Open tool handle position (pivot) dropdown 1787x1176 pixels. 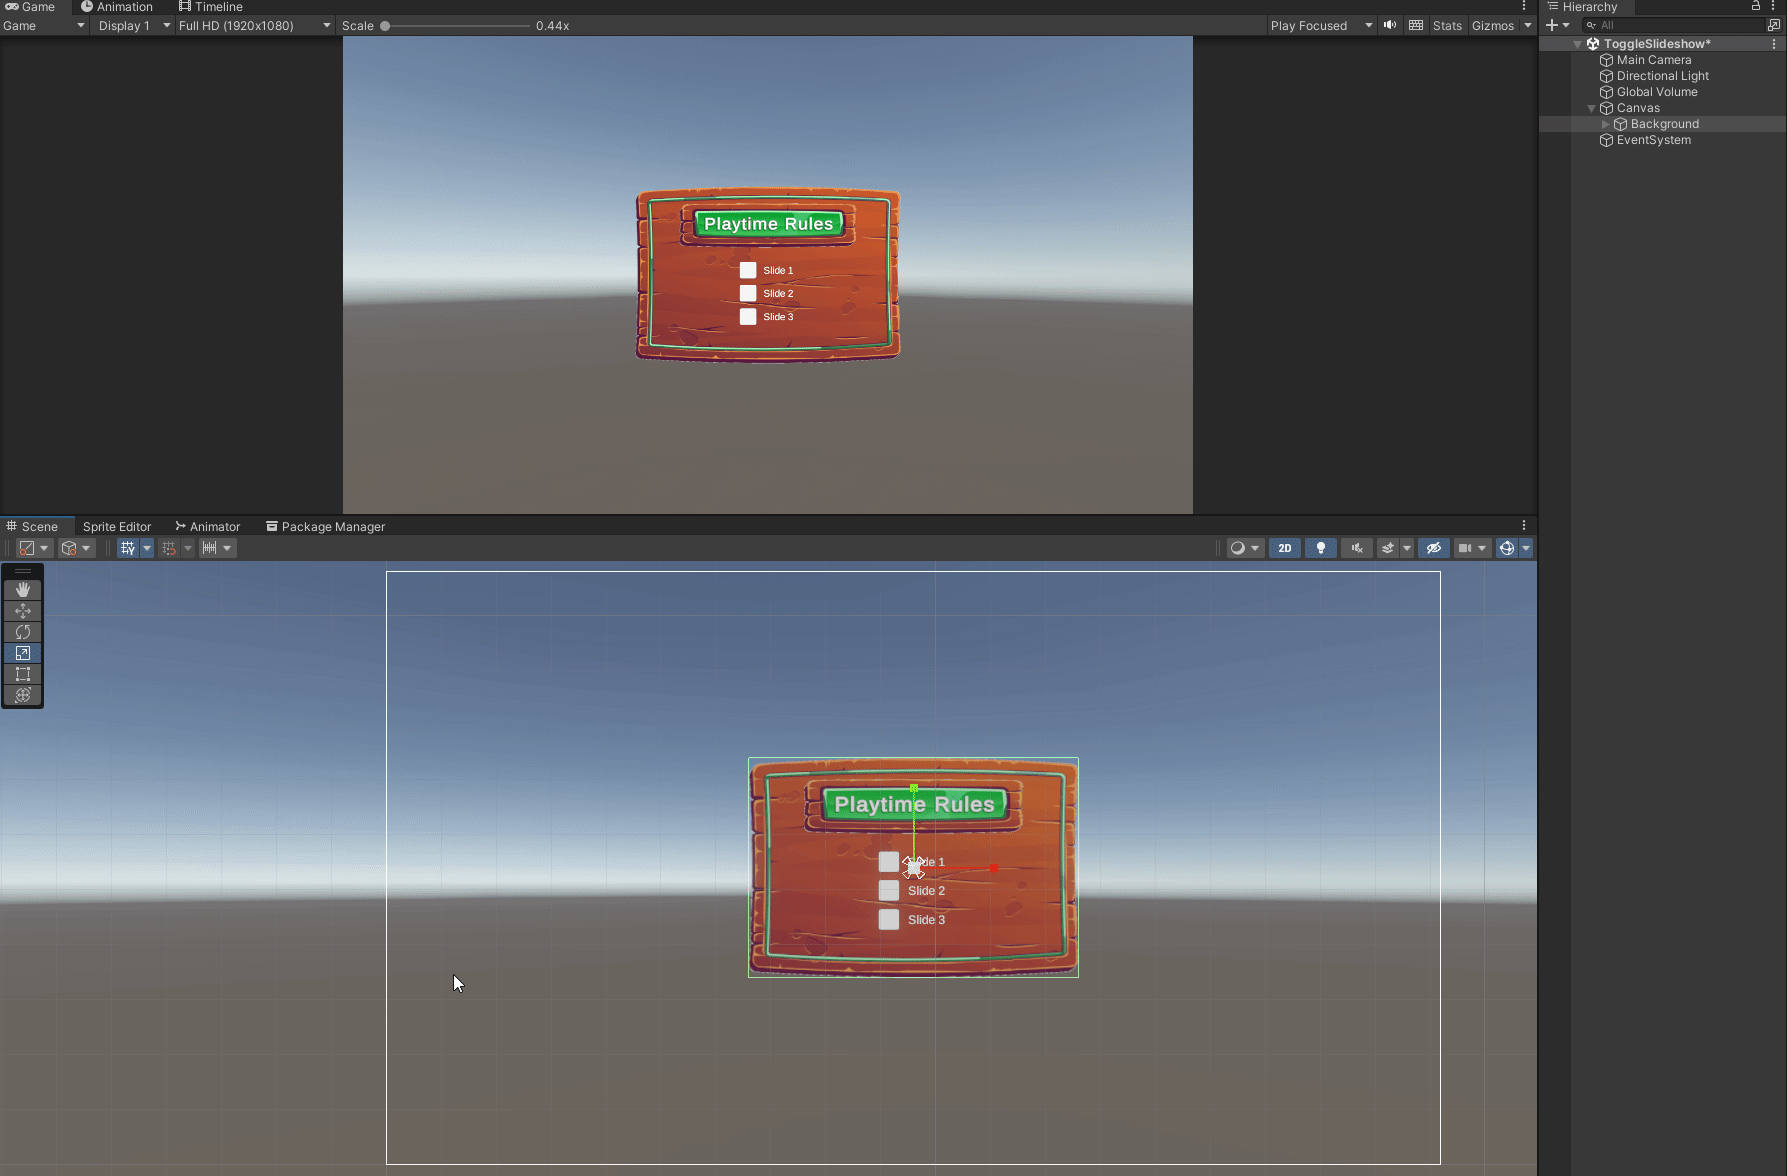(x=34, y=548)
